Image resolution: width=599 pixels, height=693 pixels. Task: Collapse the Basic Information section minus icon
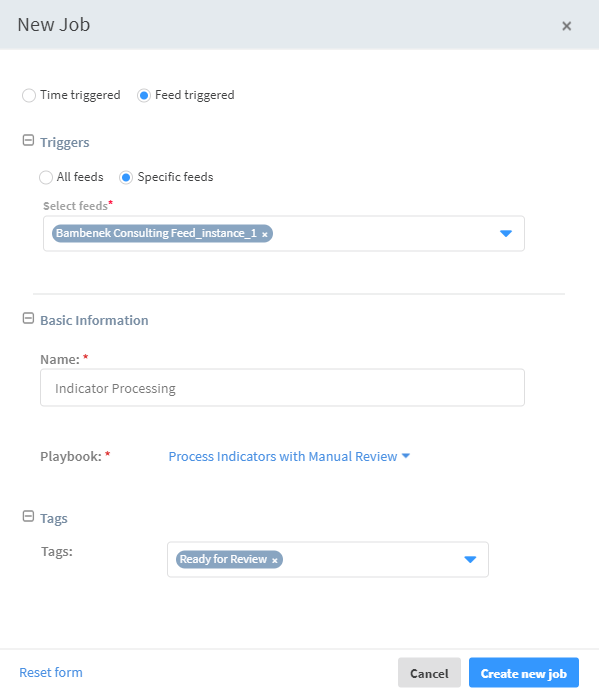click(x=28, y=318)
